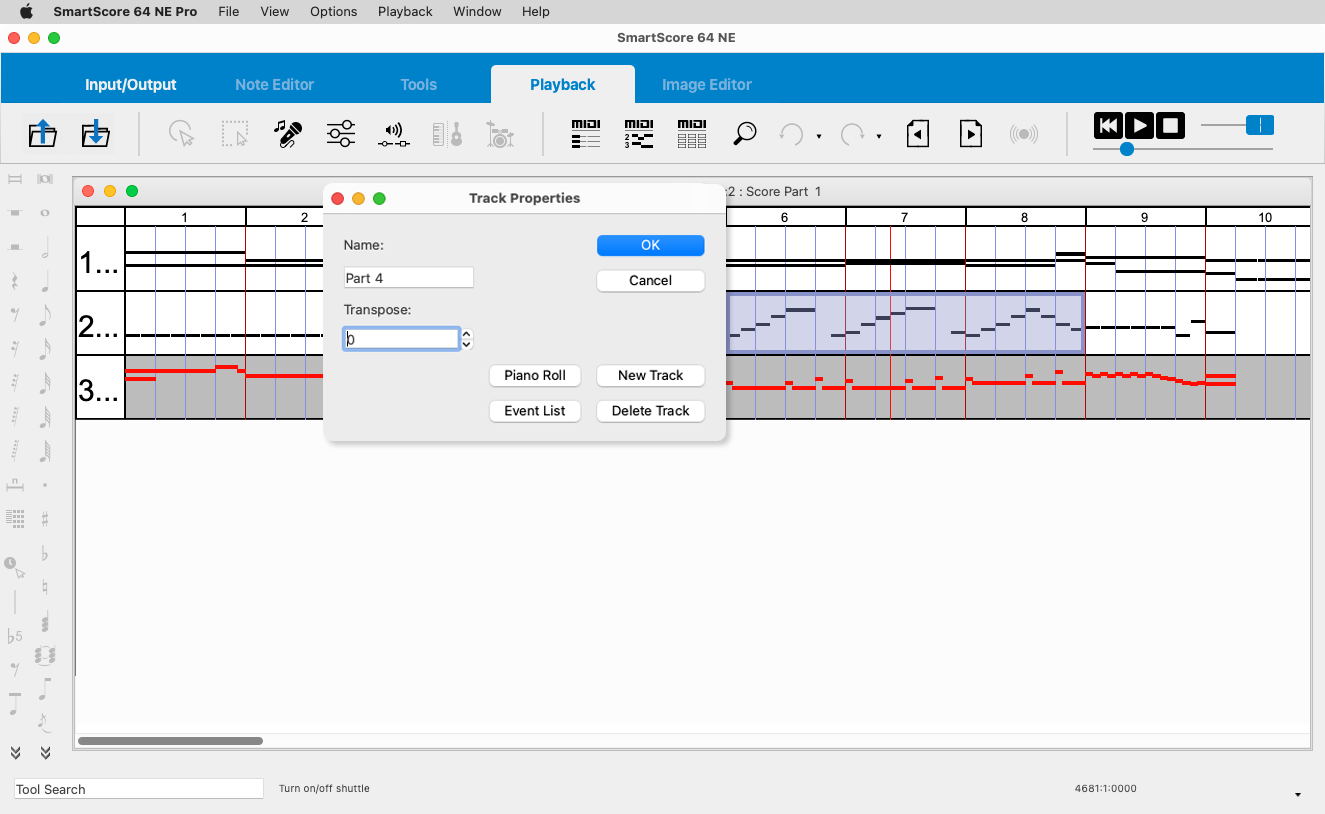Expand the second column of left palette
The height and width of the screenshot is (814, 1325).
(x=45, y=753)
